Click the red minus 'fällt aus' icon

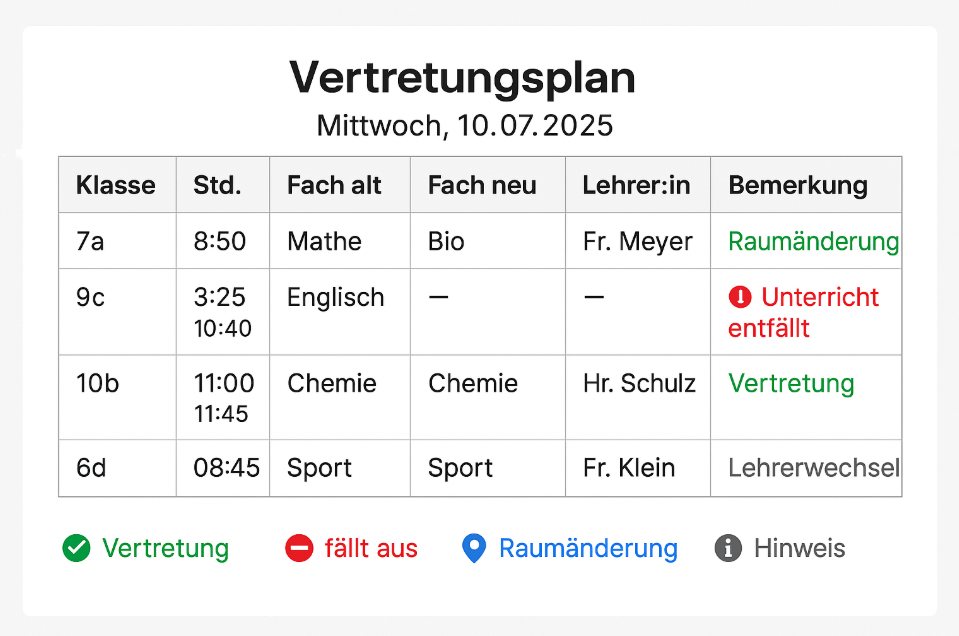pos(299,548)
